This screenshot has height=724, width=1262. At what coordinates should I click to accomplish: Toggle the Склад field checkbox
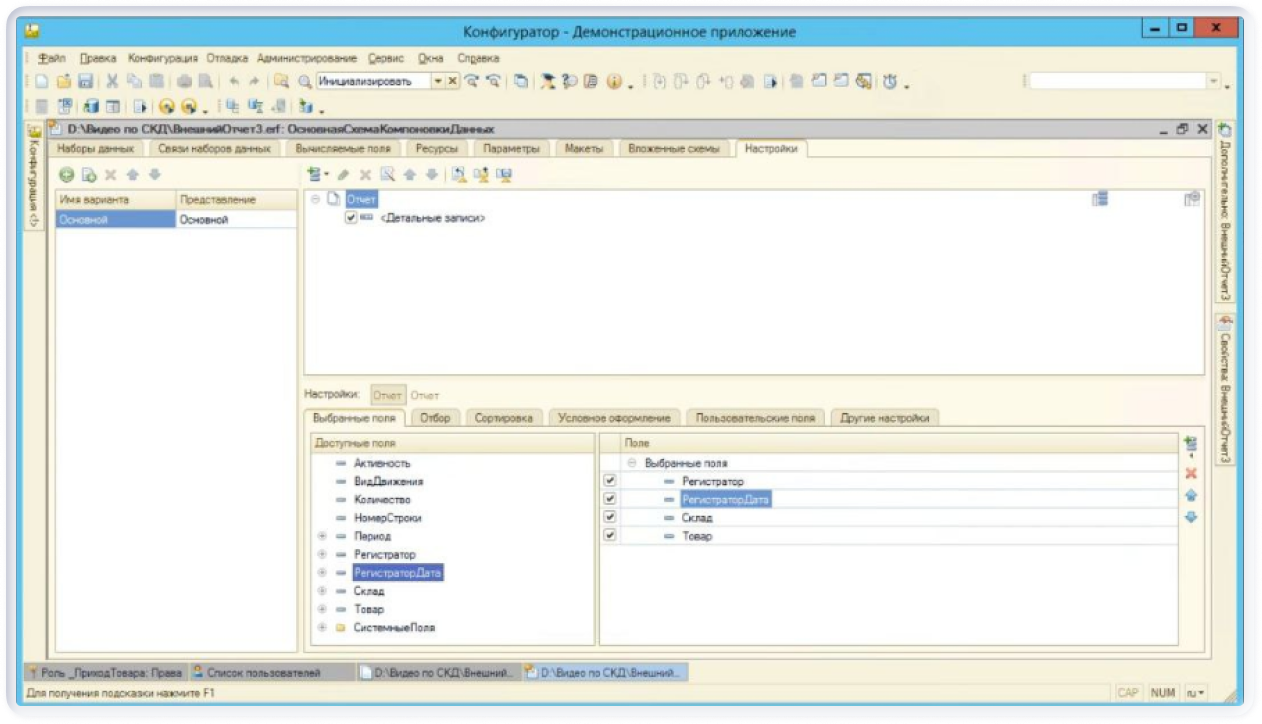610,518
